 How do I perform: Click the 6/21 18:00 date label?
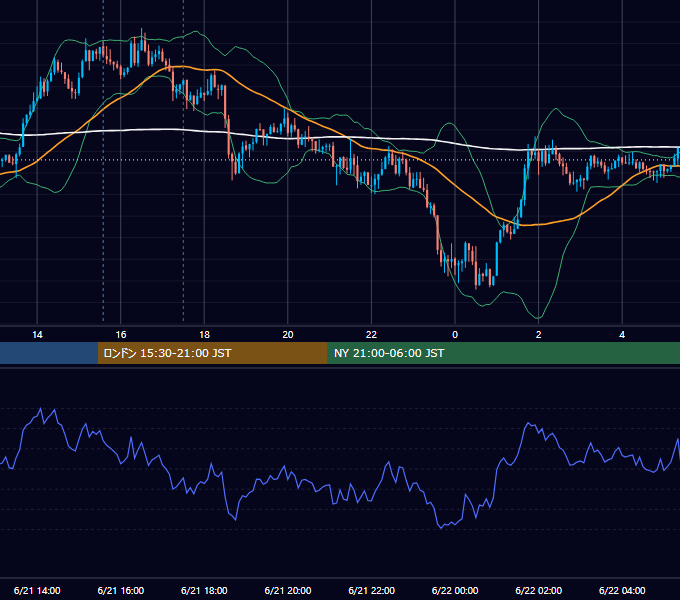point(204,590)
